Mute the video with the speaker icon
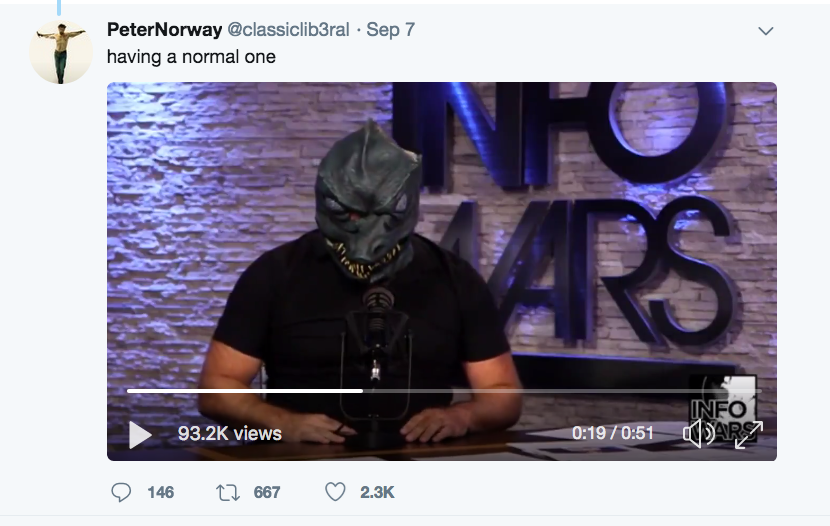This screenshot has height=526, width=830. tap(699, 433)
